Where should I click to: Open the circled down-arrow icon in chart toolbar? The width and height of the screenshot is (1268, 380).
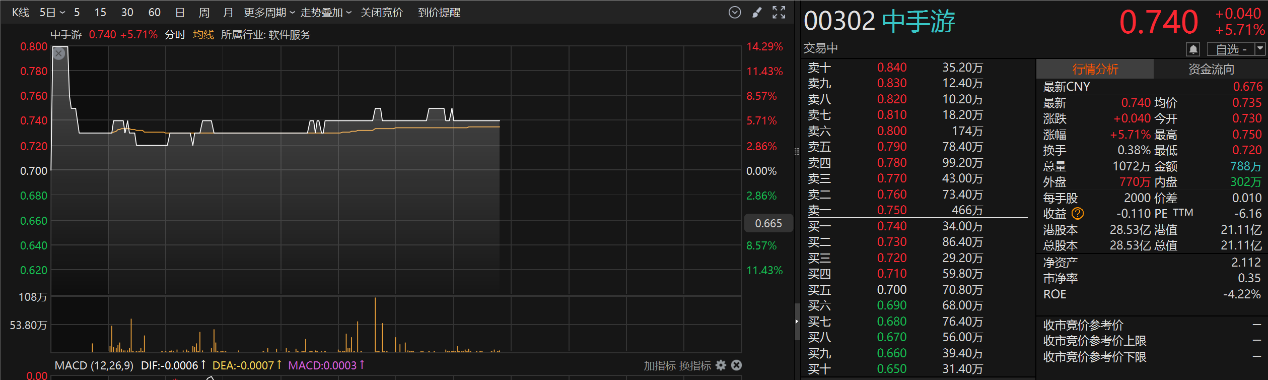[x=736, y=12]
